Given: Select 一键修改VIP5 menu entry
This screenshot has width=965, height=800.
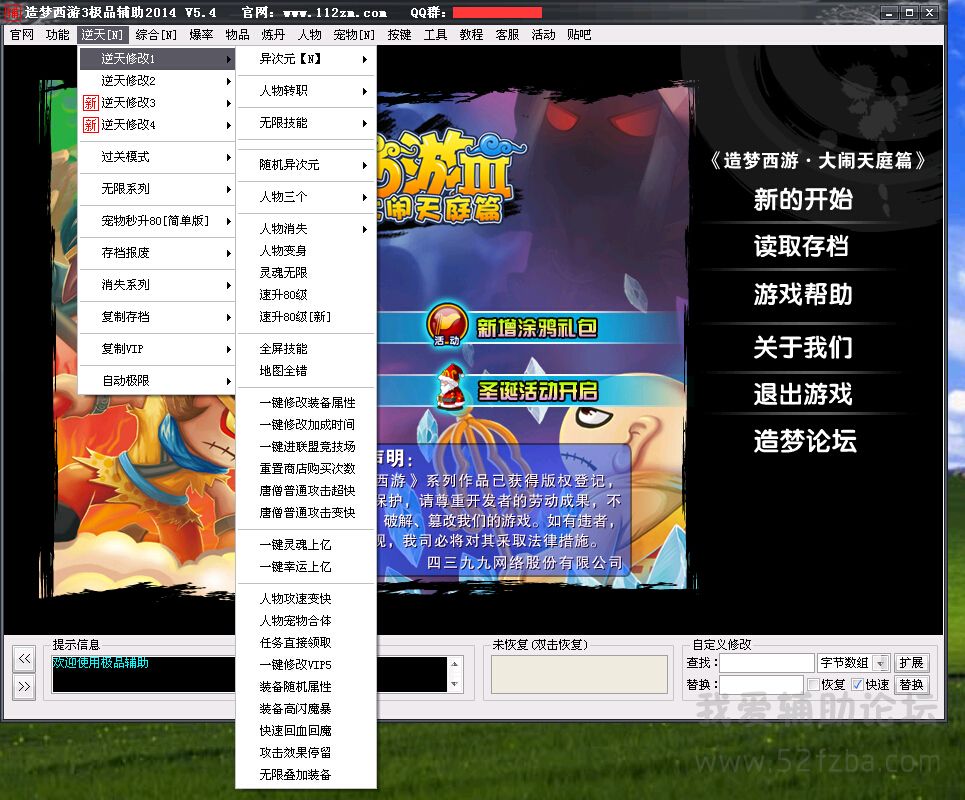Looking at the screenshot, I should pos(306,665).
